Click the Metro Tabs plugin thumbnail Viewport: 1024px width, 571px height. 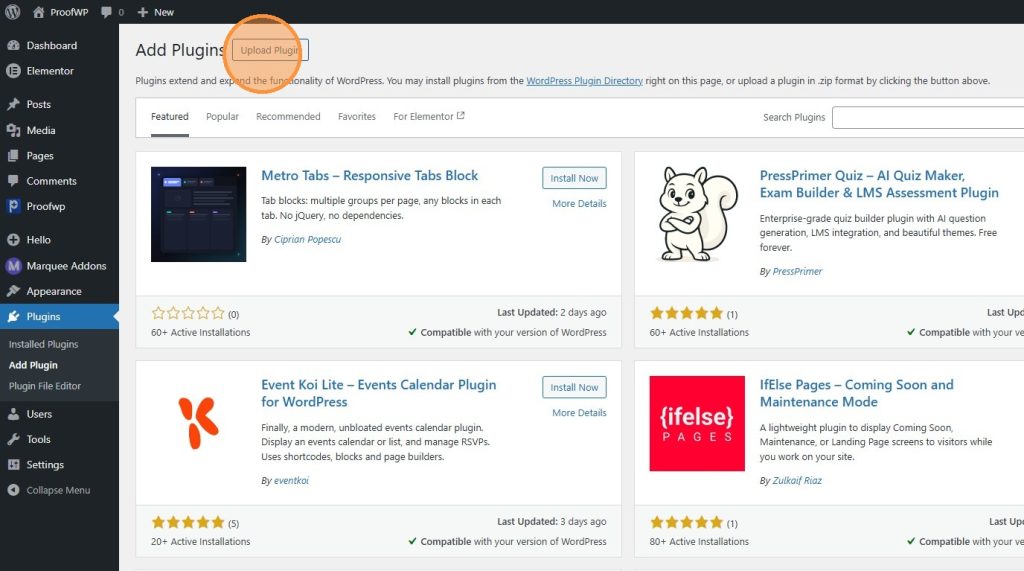point(199,214)
